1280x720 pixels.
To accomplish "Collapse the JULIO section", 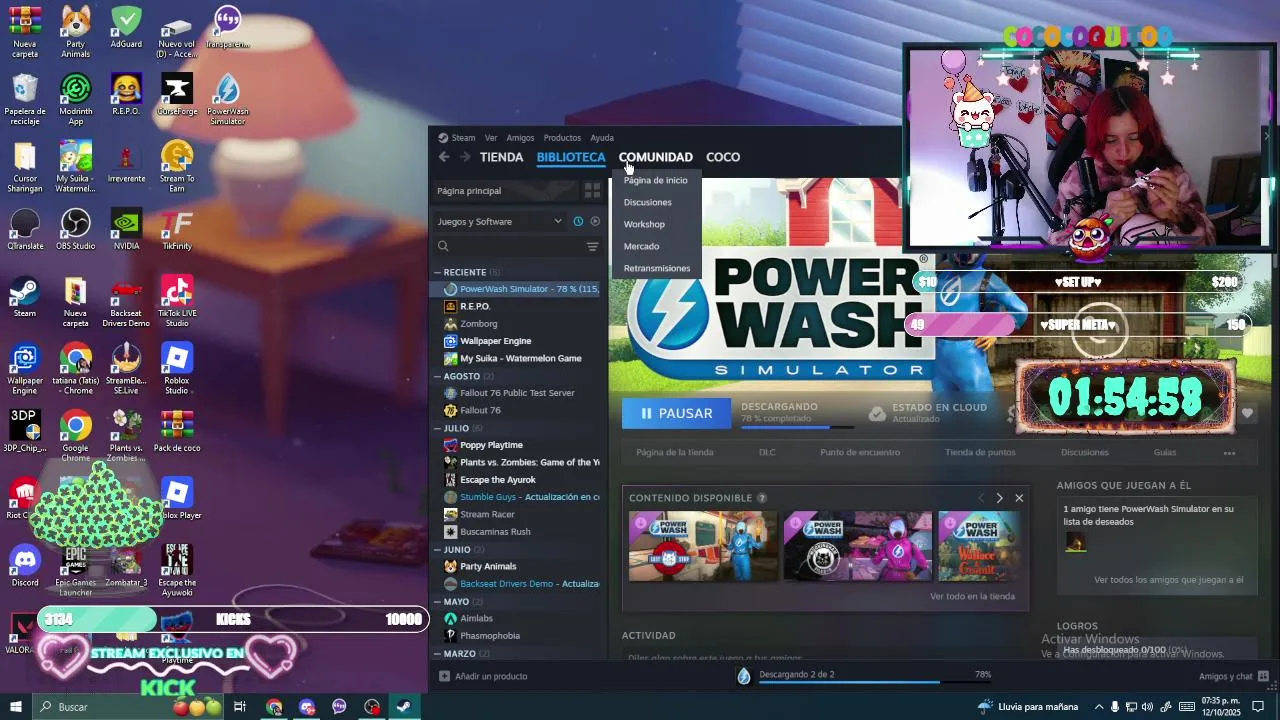I will pos(438,428).
